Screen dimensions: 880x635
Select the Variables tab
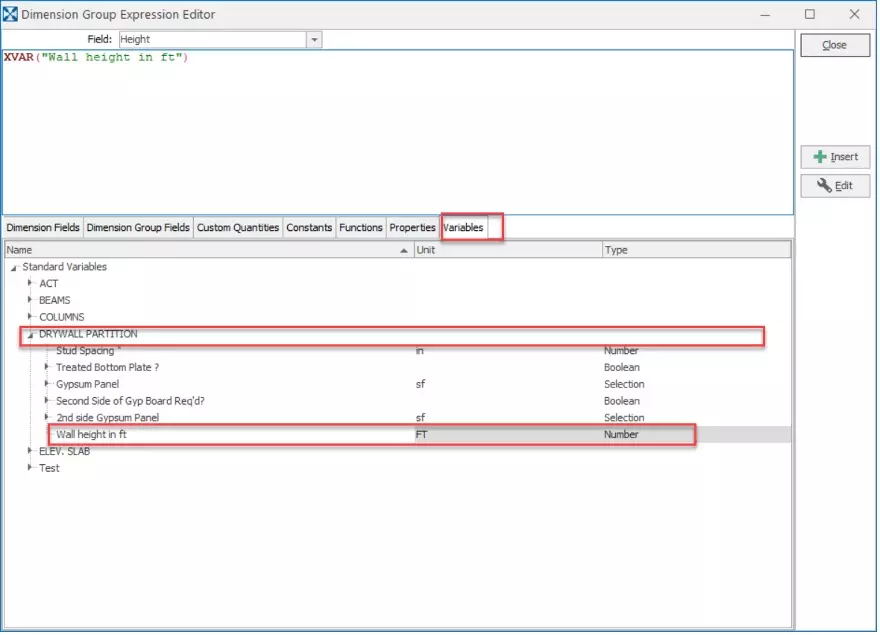pyautogui.click(x=464, y=228)
